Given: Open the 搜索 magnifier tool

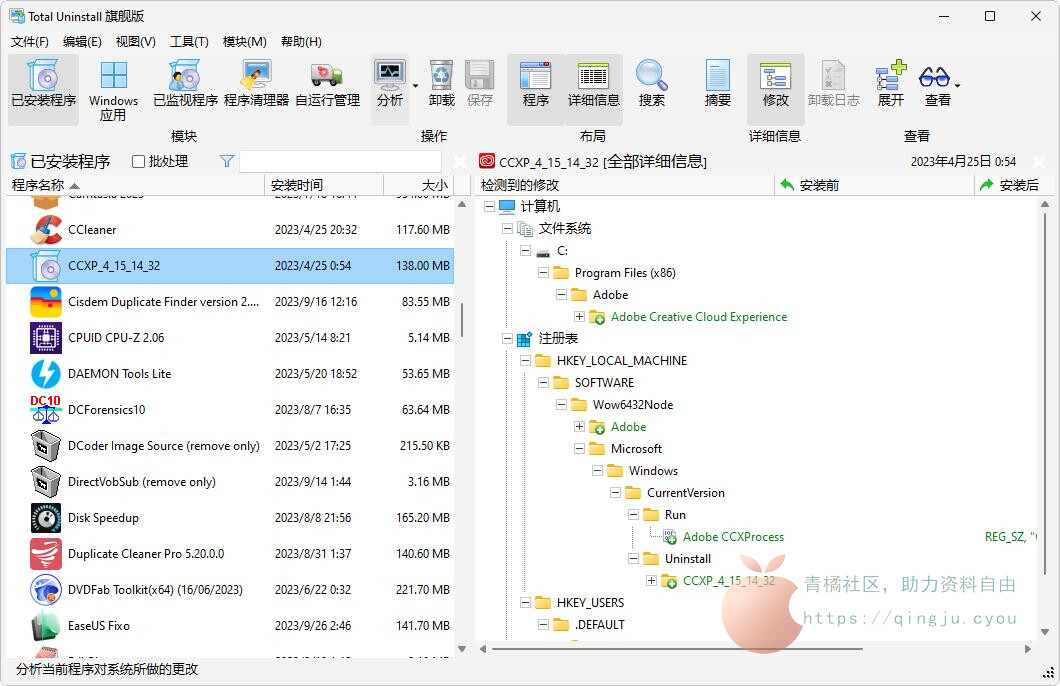Looking at the screenshot, I should pyautogui.click(x=652, y=84).
